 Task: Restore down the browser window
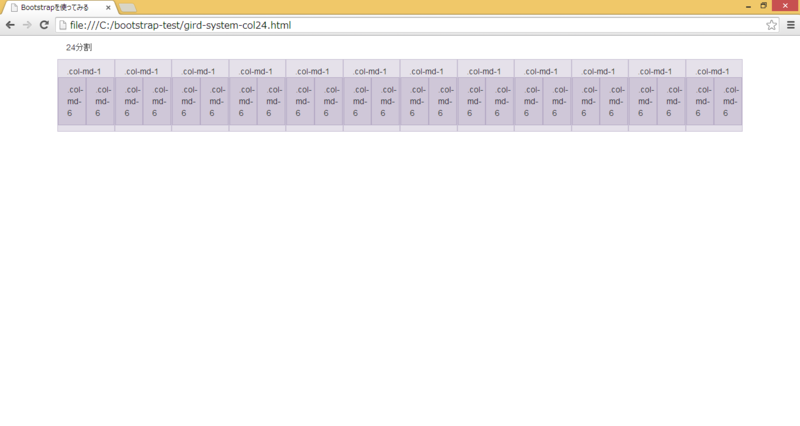(x=764, y=6)
